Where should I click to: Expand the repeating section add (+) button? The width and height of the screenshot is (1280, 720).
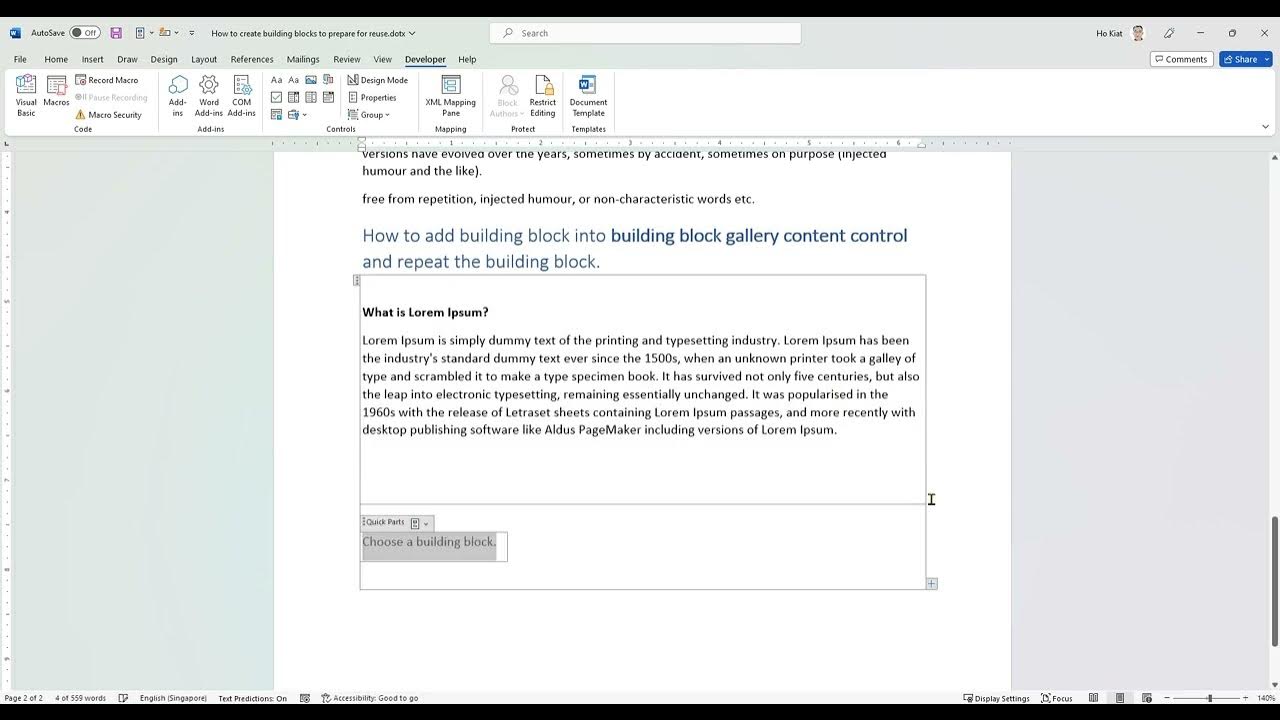coord(932,583)
